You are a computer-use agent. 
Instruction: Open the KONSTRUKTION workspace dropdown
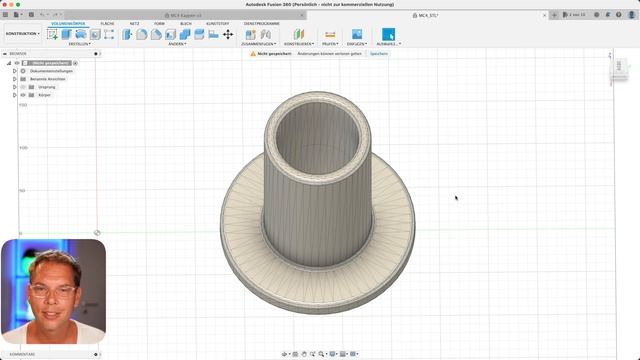coord(22,33)
